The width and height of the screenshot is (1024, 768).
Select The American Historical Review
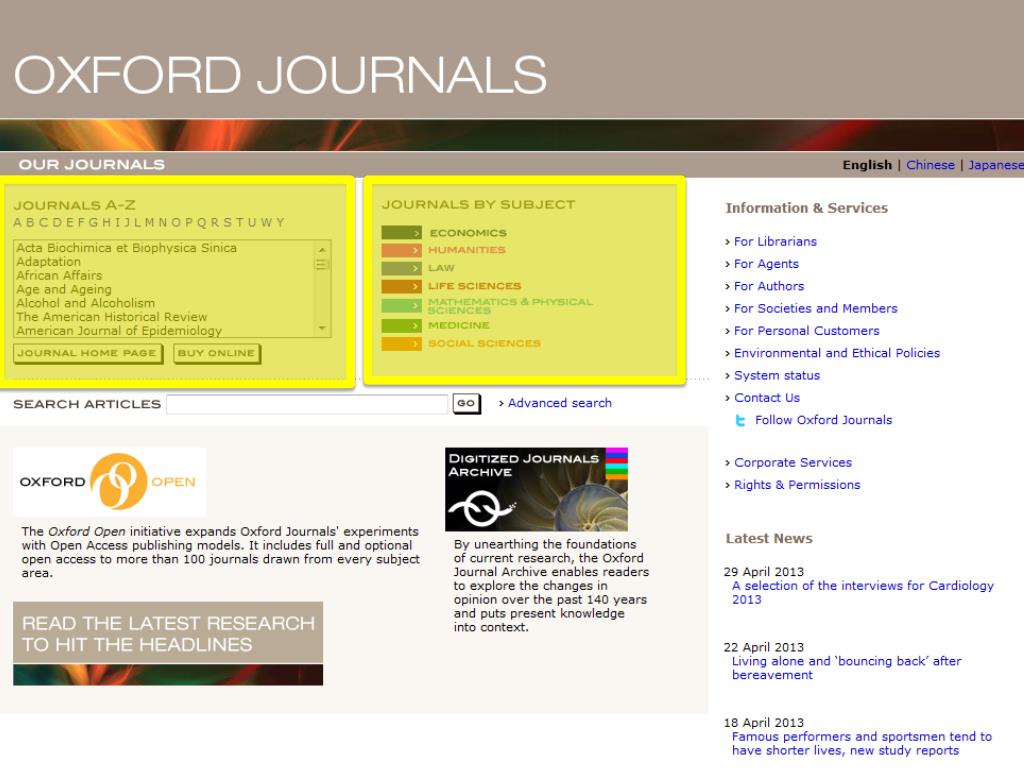[111, 317]
